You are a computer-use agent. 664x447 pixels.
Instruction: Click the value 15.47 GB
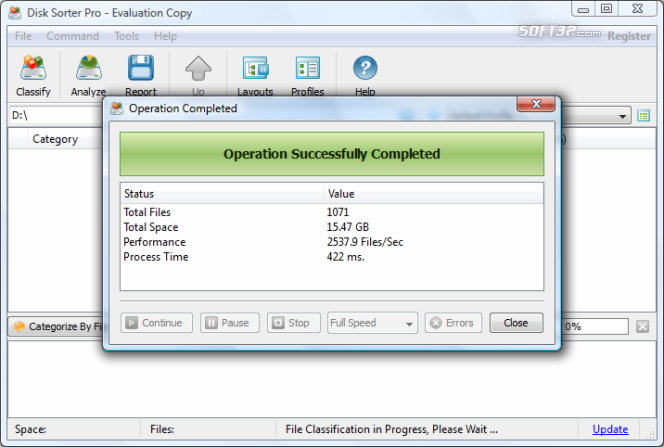348,227
